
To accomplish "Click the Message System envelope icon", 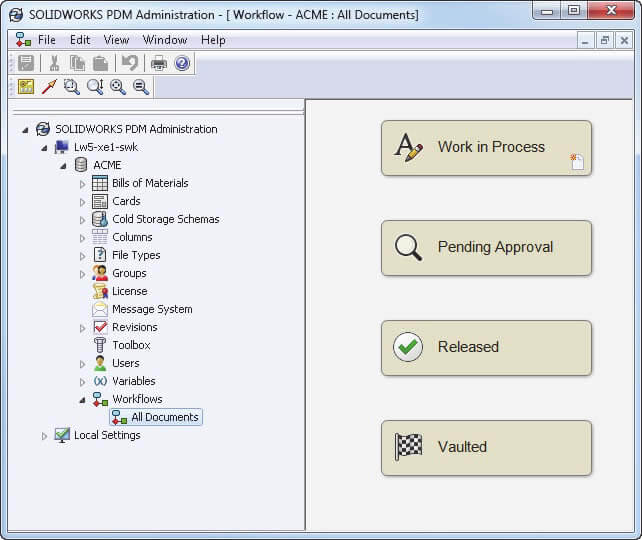I will 100,309.
